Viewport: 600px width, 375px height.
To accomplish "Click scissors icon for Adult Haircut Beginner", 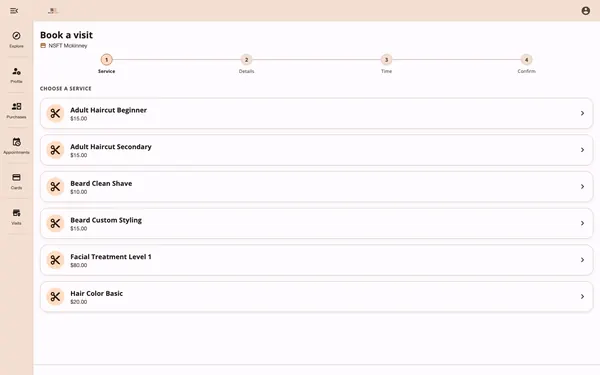I will point(55,113).
